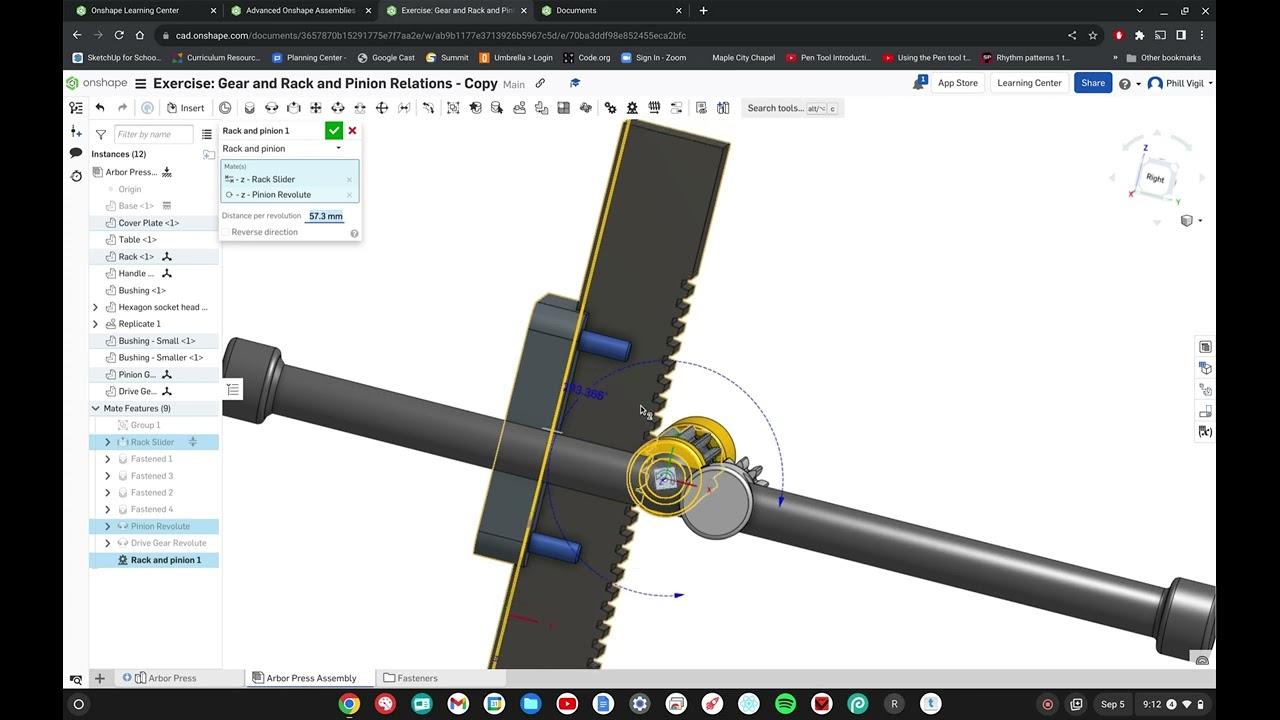
Task: Remove Rack Slider from mates selection
Action: 349,180
